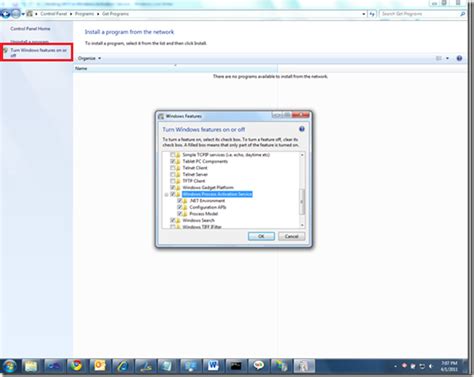
Task: Open Windows Explorer from the taskbar
Action: point(31,366)
